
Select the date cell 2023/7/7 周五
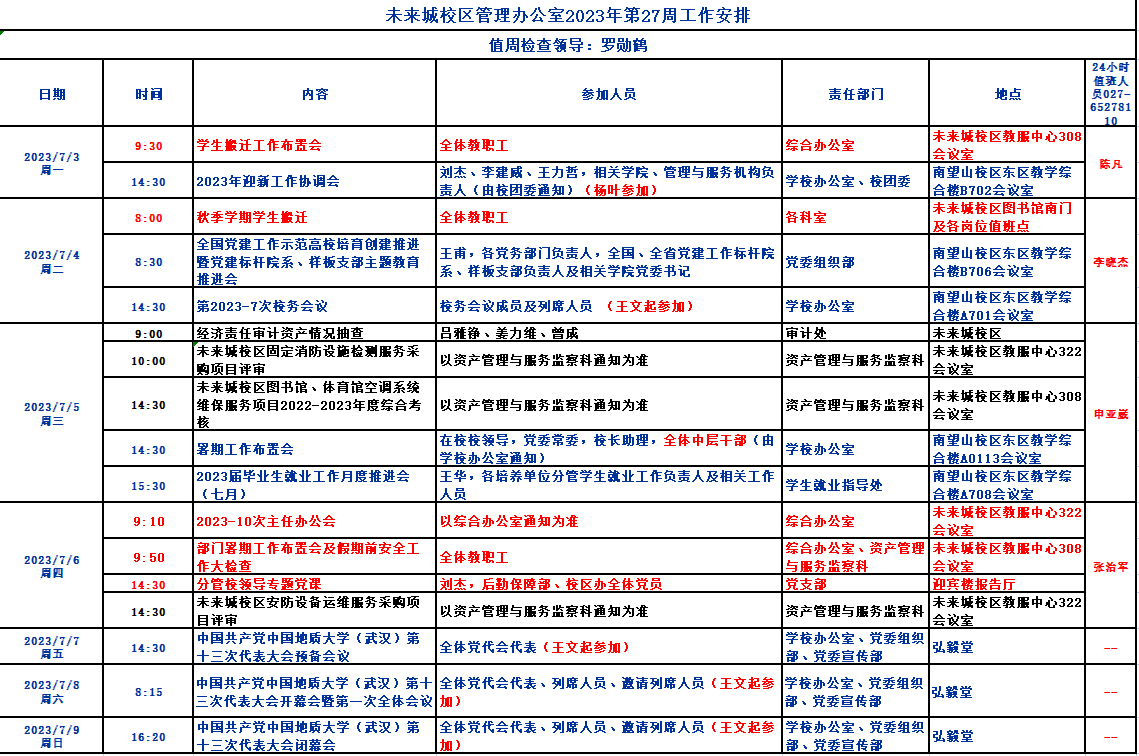click(x=52, y=647)
